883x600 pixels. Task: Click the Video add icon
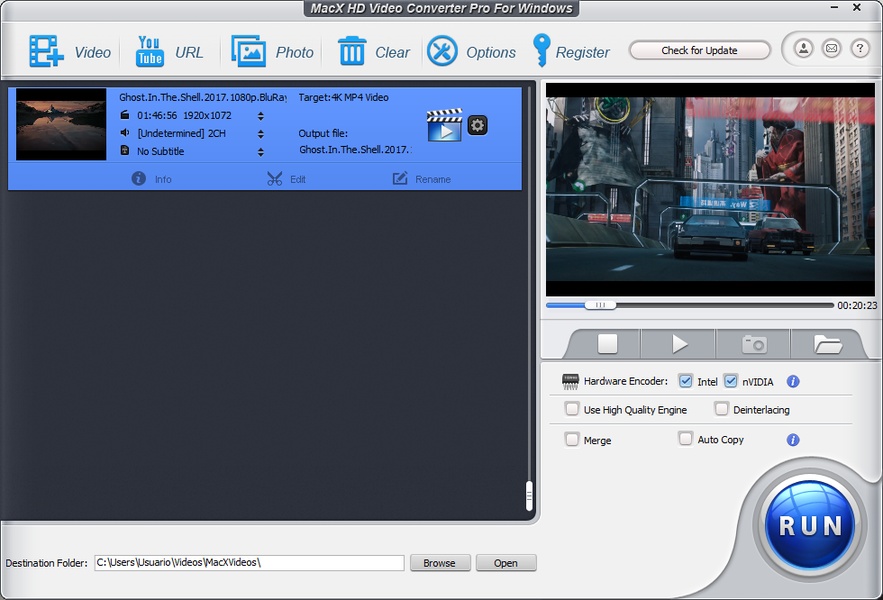point(46,51)
